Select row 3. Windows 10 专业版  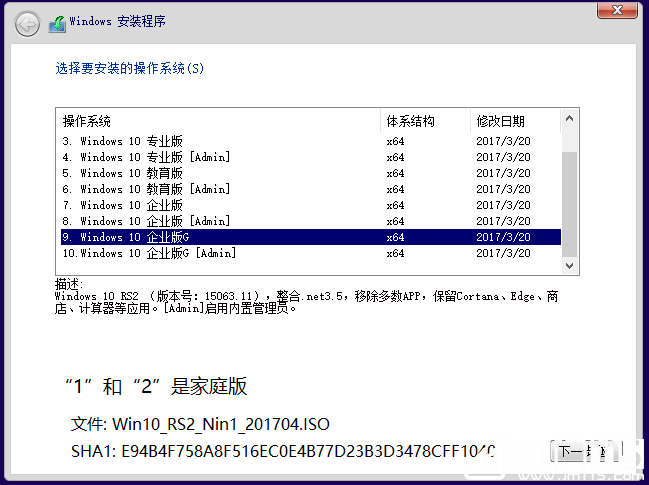click(311, 141)
